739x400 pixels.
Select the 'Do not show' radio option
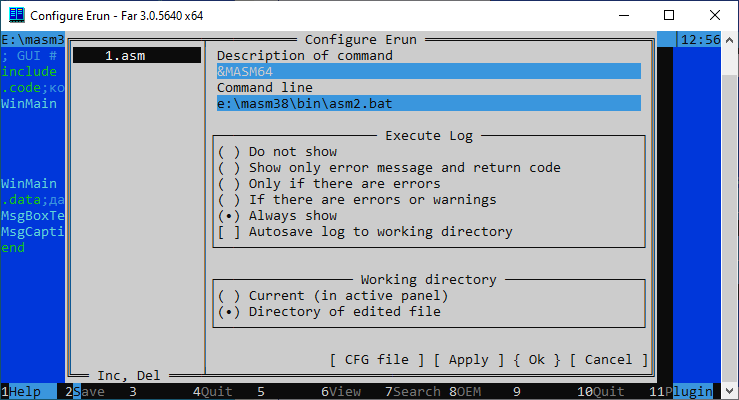pos(229,152)
